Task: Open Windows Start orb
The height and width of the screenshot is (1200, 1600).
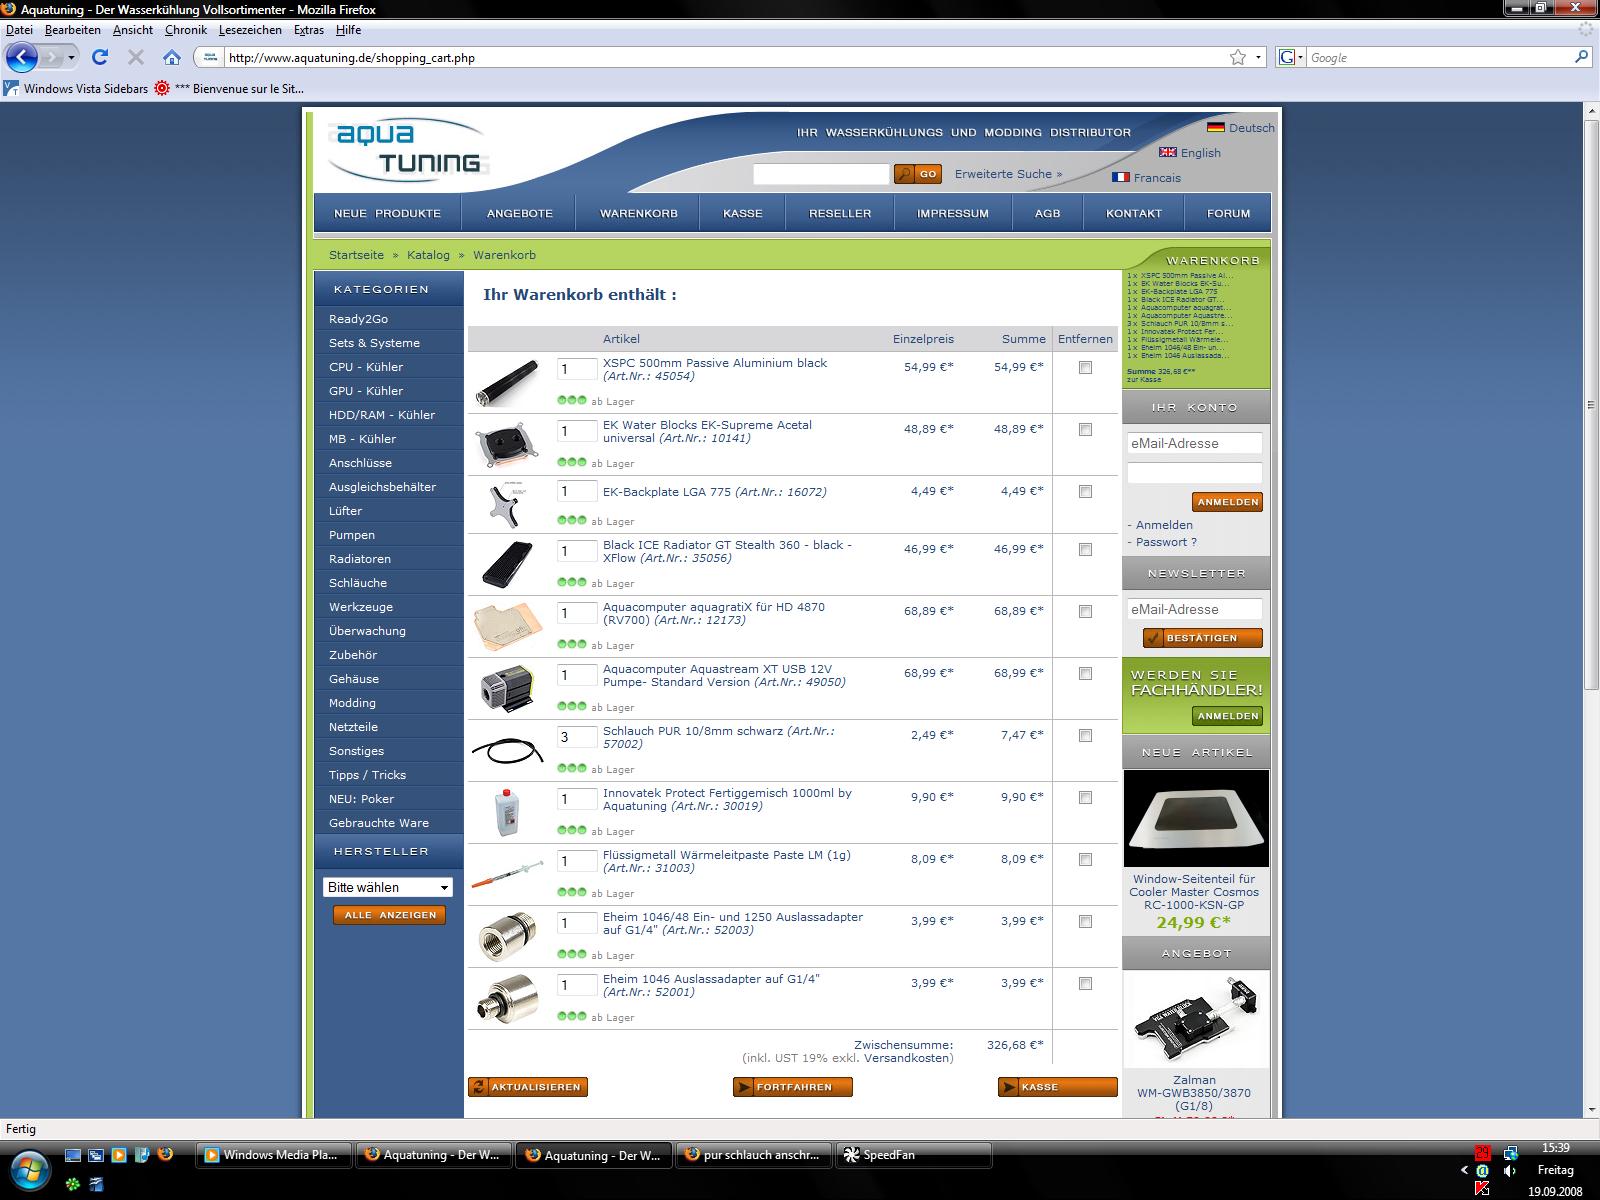Action: tap(28, 1168)
